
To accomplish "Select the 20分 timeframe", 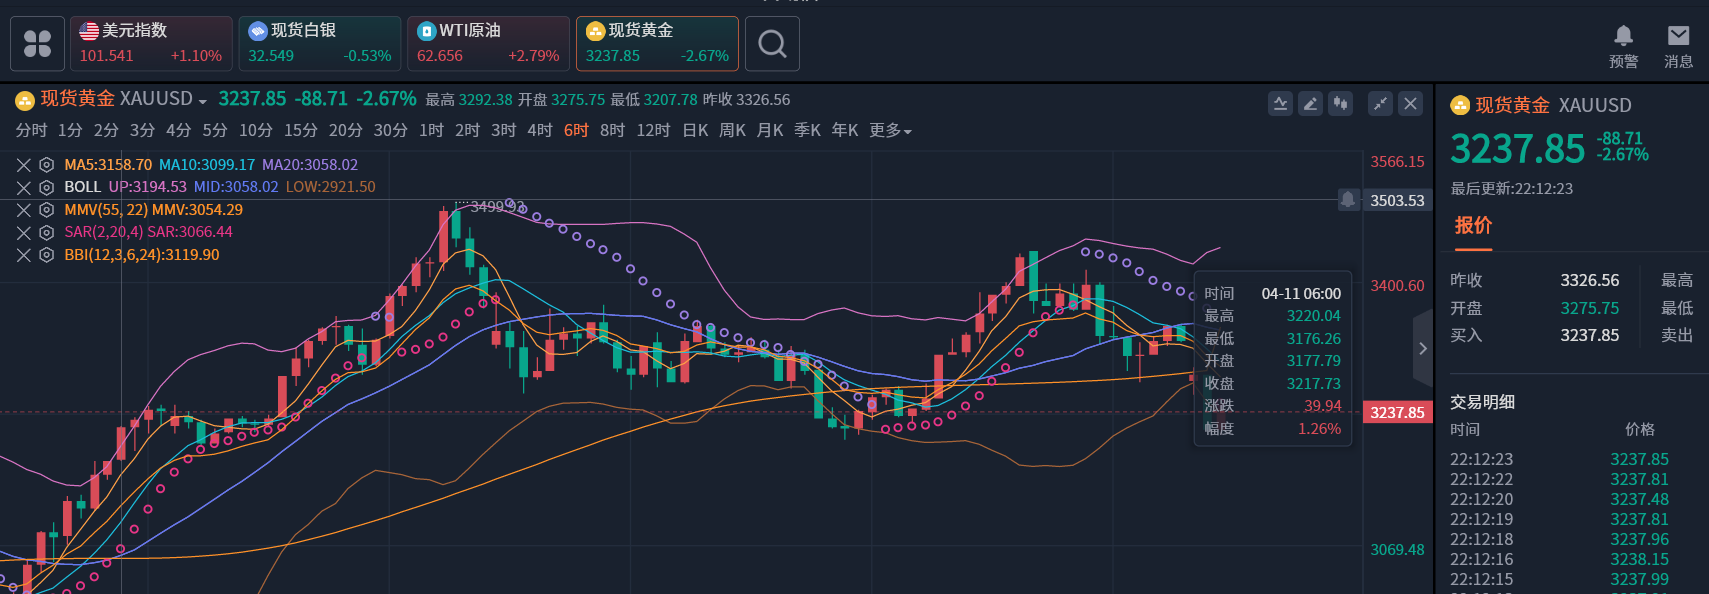I will [x=345, y=130].
